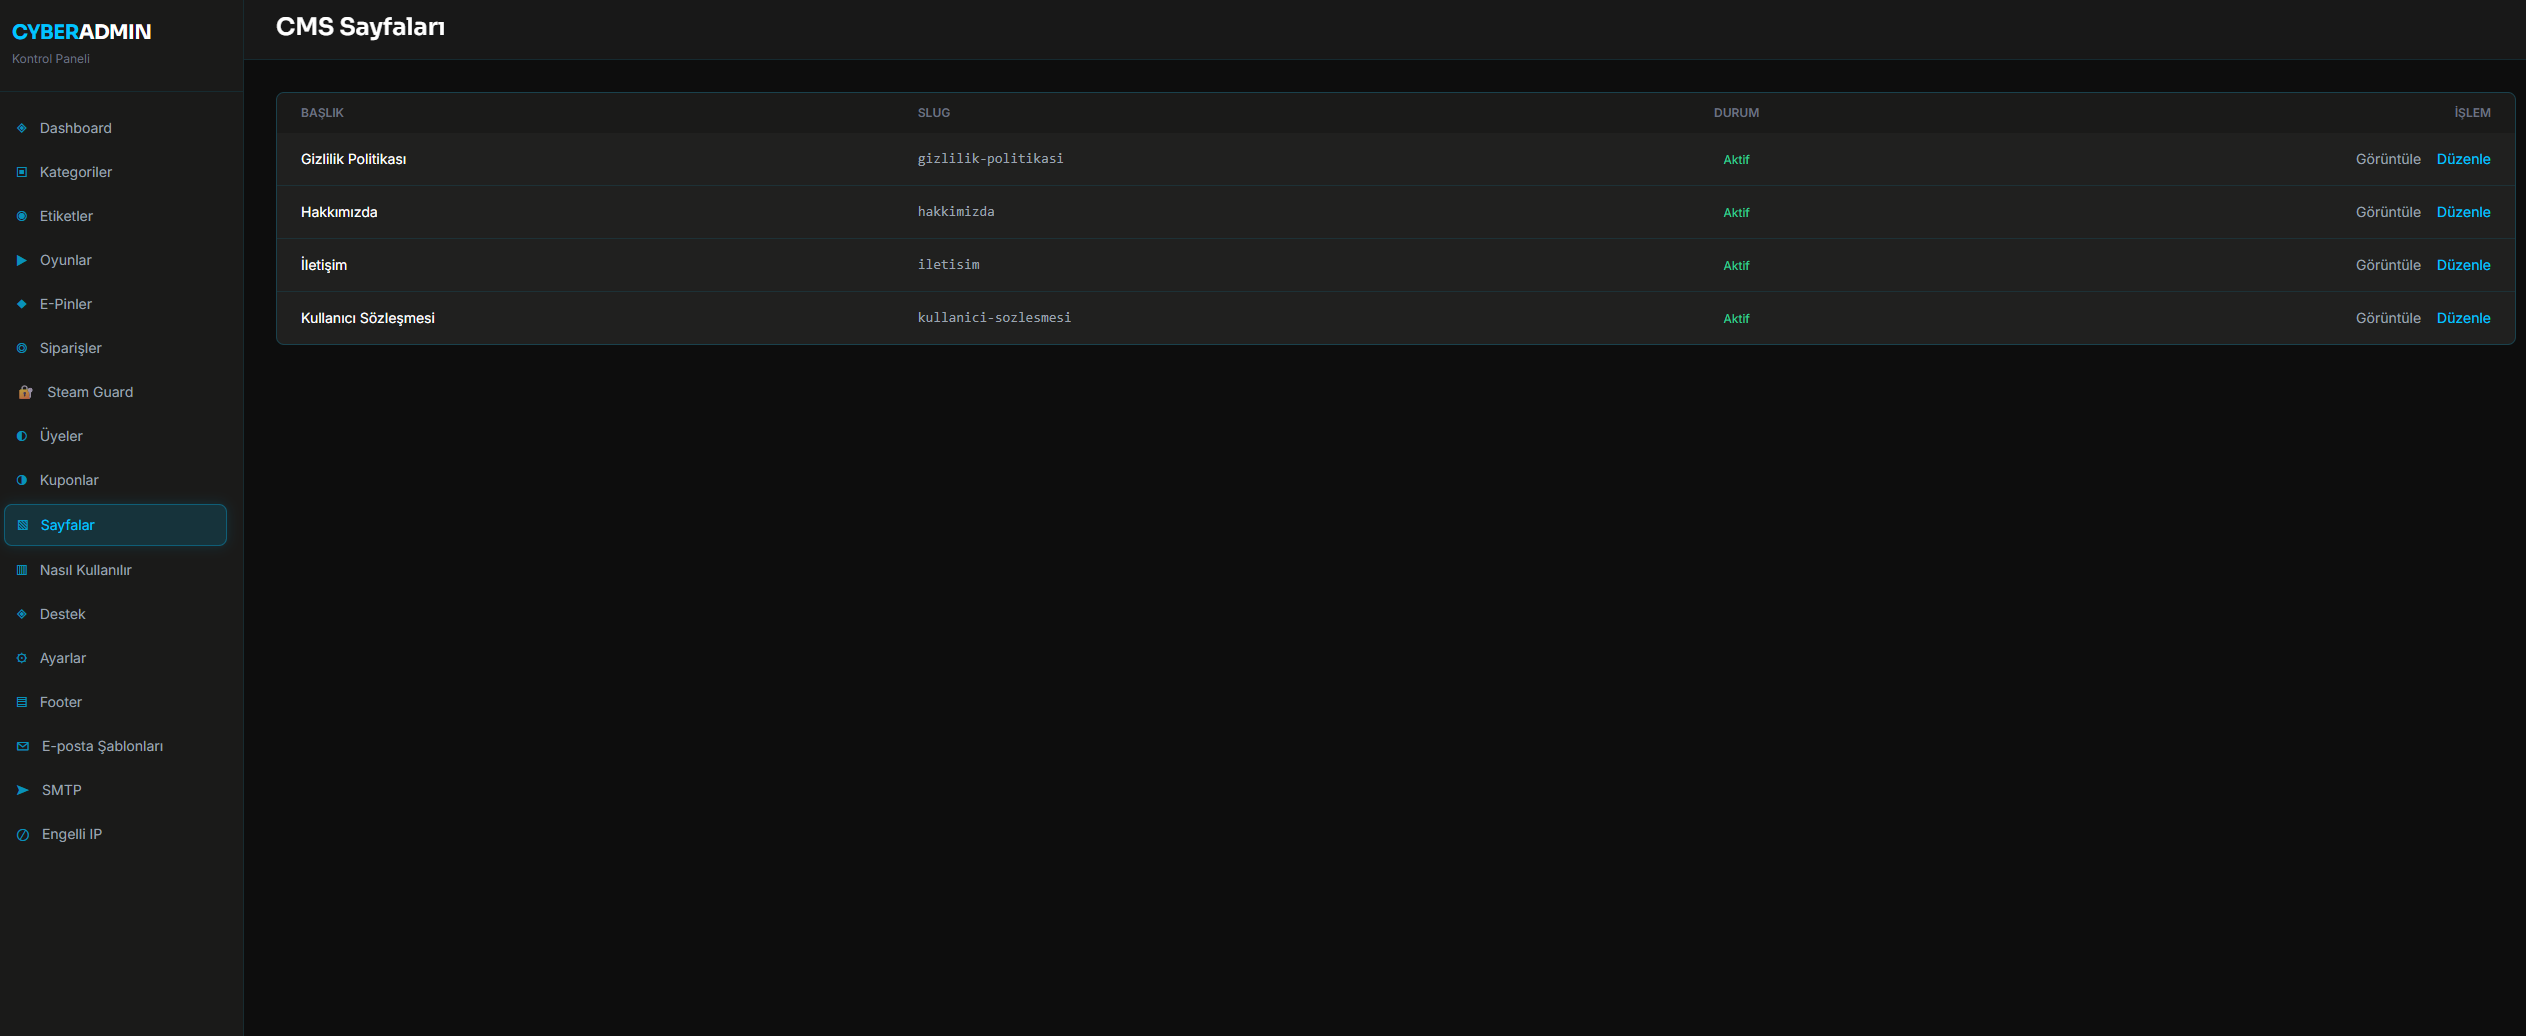Click the Steam Guard lock icon
The image size is (2526, 1036).
(26, 392)
